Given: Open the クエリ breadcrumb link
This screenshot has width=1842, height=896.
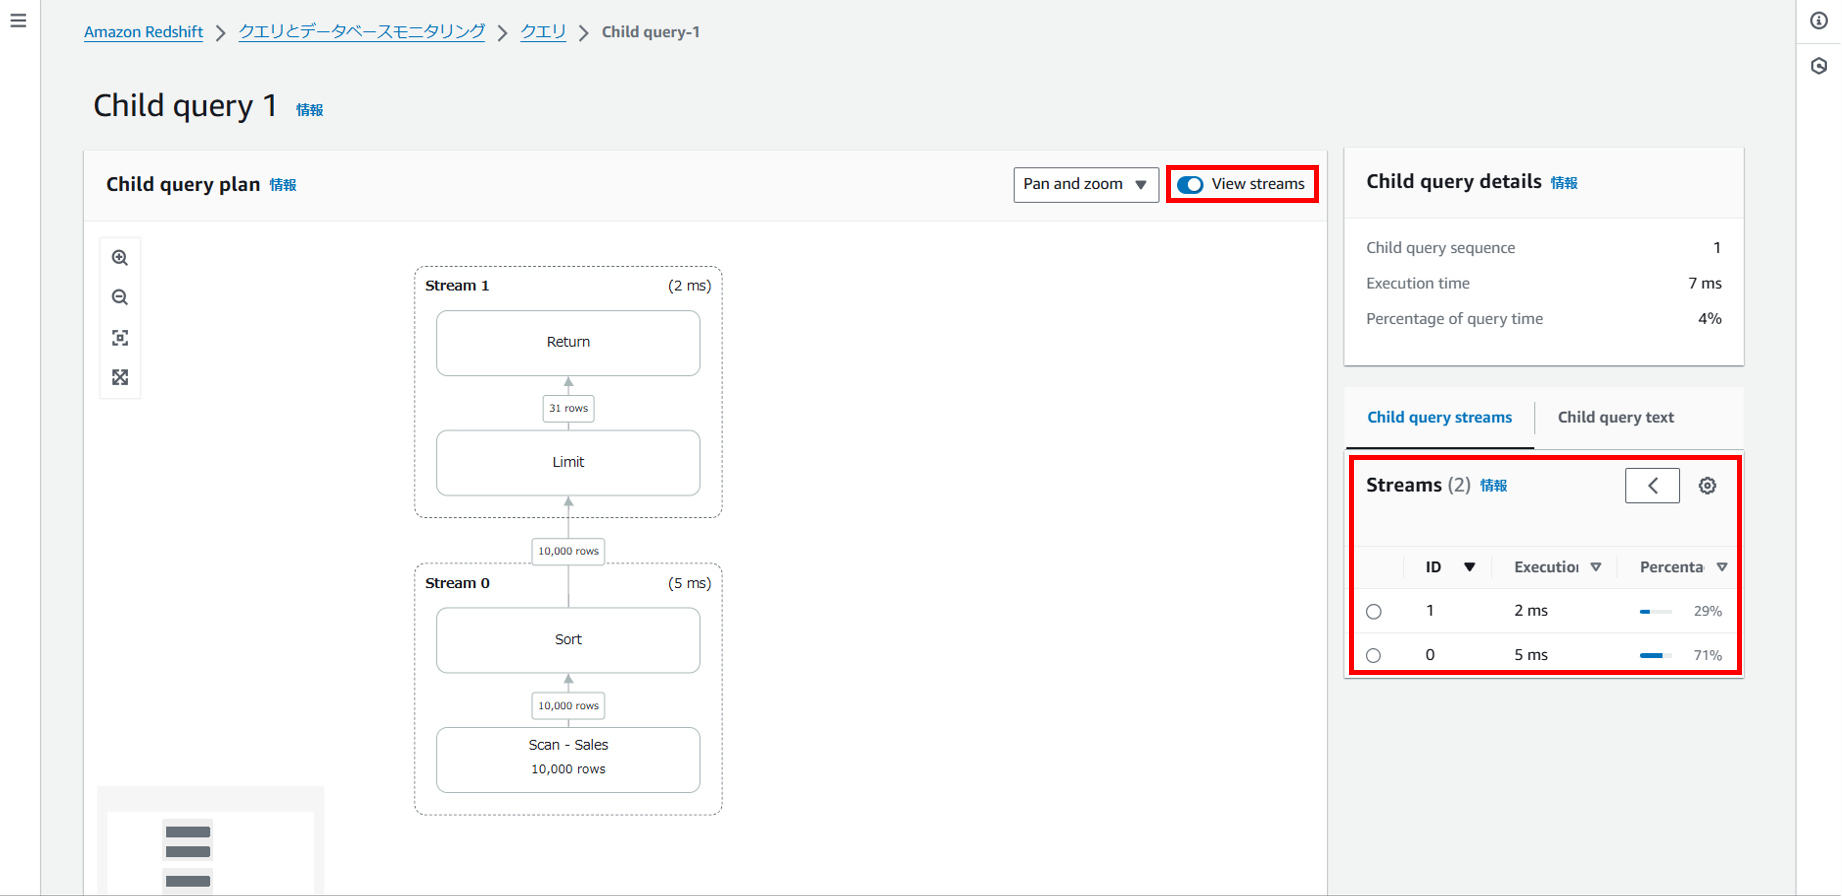Looking at the screenshot, I should [543, 32].
